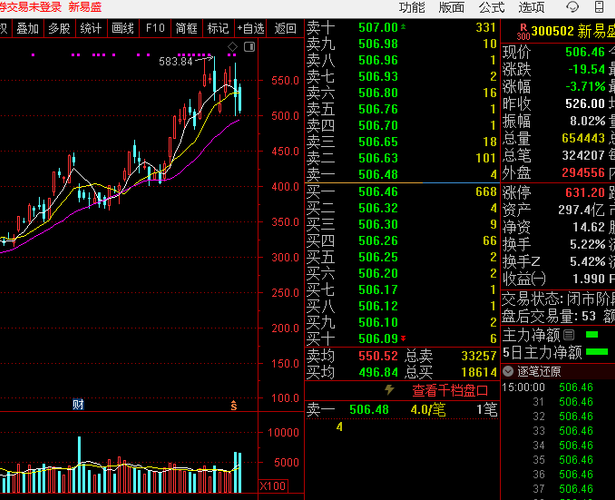Select the 画线 drawing tool button

123,28
